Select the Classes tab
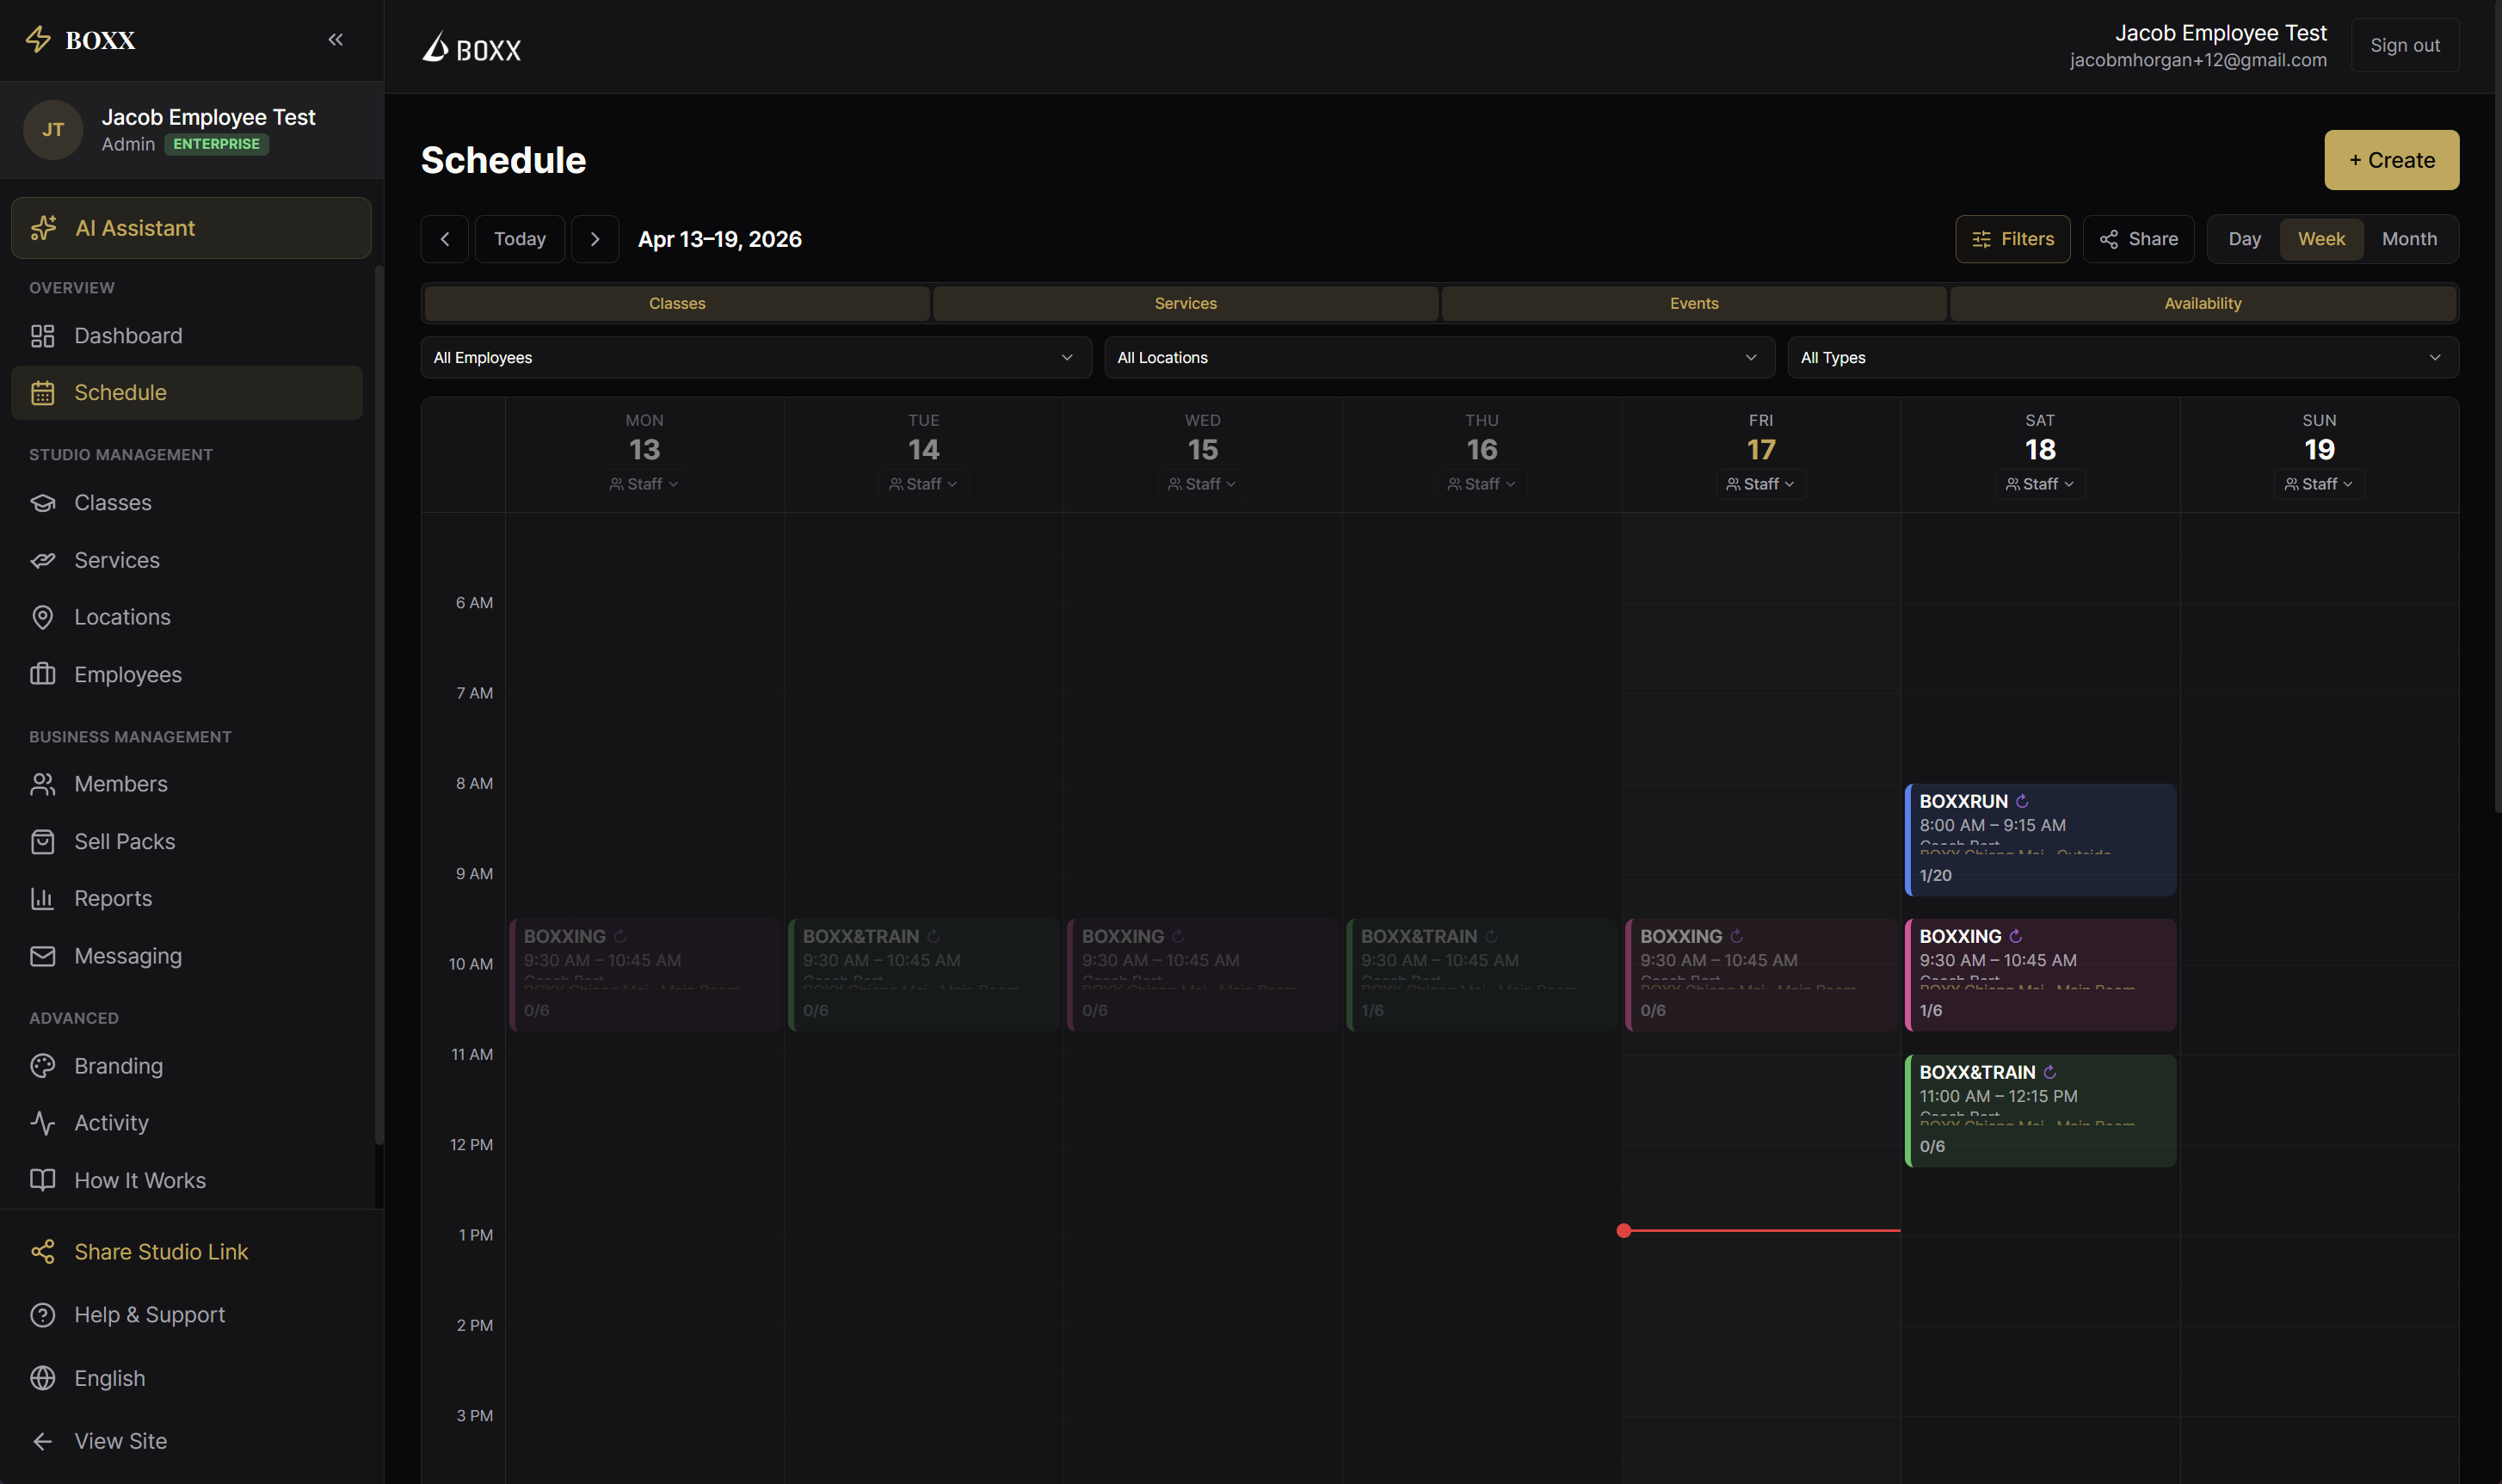2502x1484 pixels. pyautogui.click(x=677, y=304)
